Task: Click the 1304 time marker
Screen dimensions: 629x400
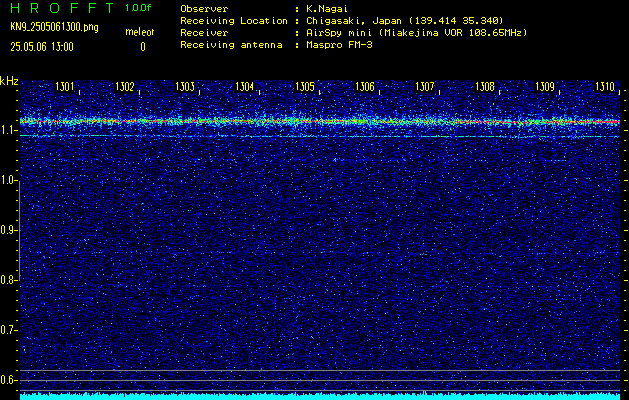Action: click(x=245, y=86)
